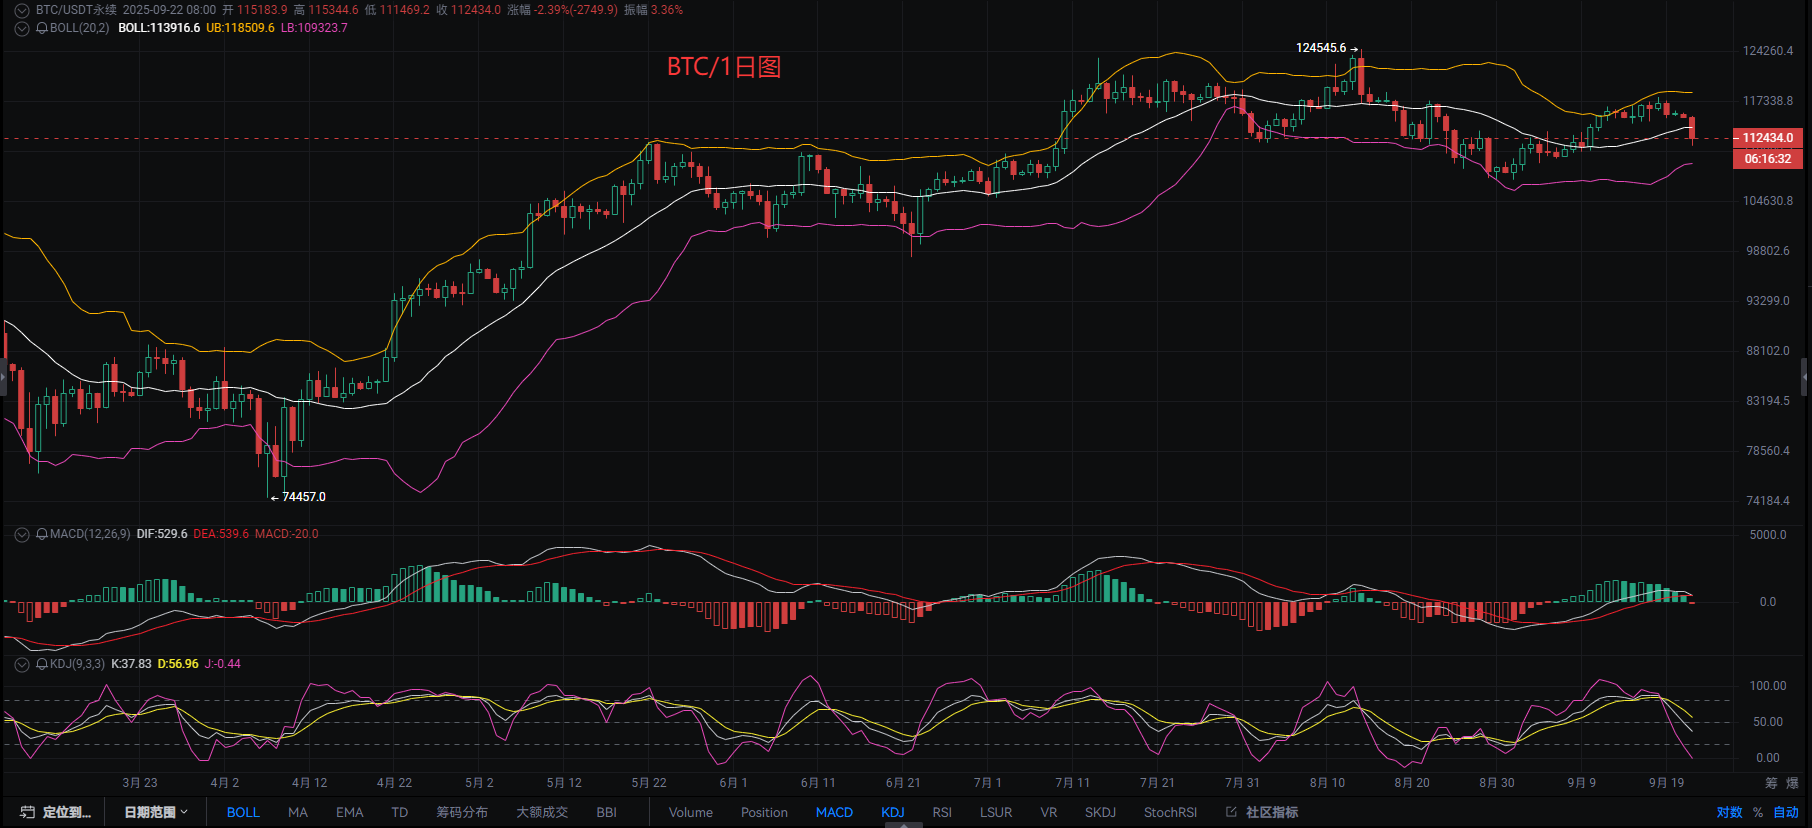Collapse the MACD(12,26,9) panel chevron
This screenshot has height=828, width=1812.
point(21,534)
